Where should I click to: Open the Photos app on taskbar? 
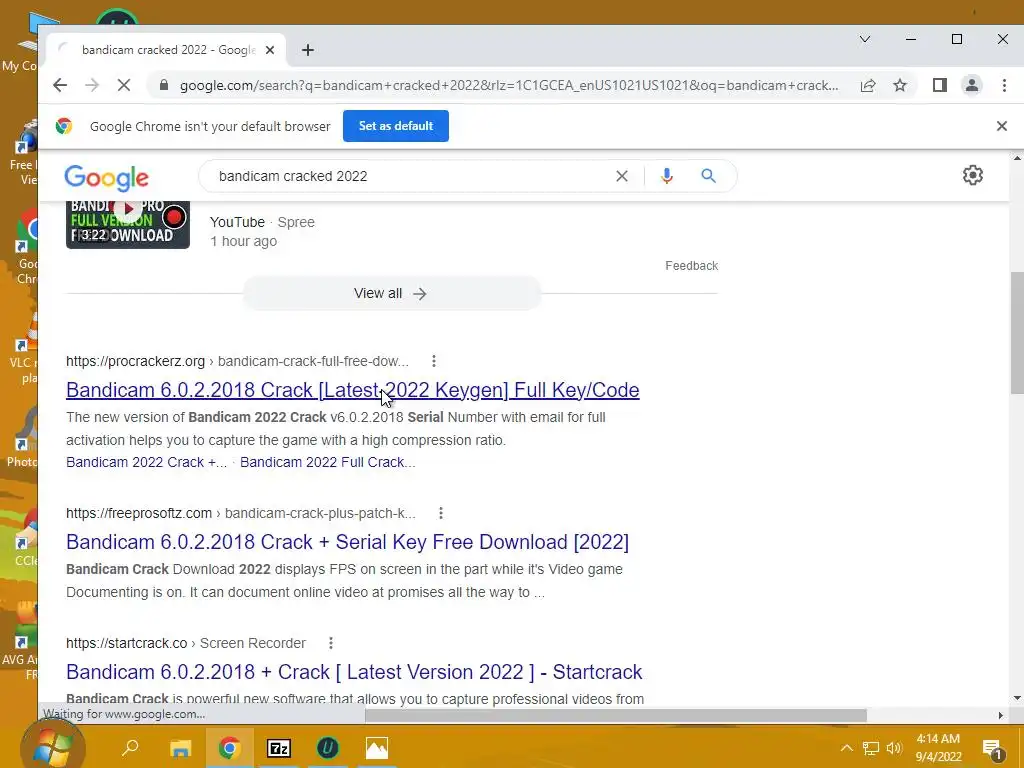click(377, 748)
